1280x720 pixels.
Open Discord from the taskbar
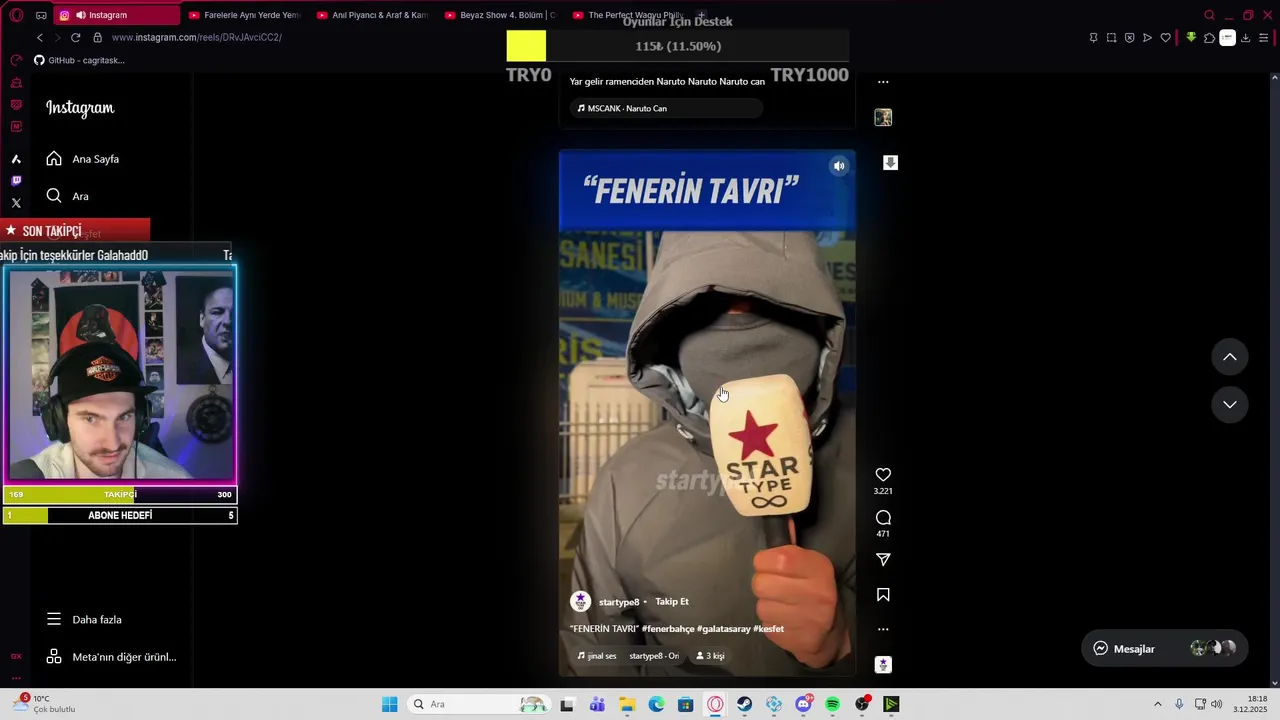click(803, 704)
